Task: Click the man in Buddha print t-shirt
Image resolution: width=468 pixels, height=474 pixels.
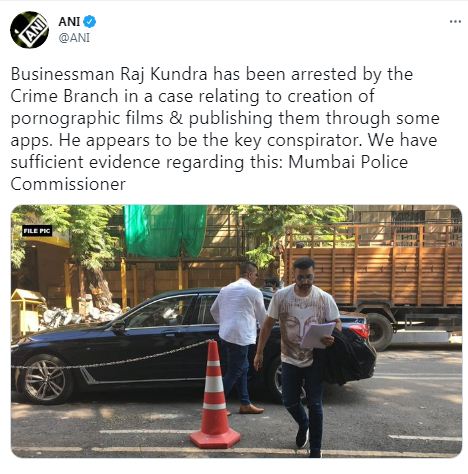Action: click(x=300, y=353)
